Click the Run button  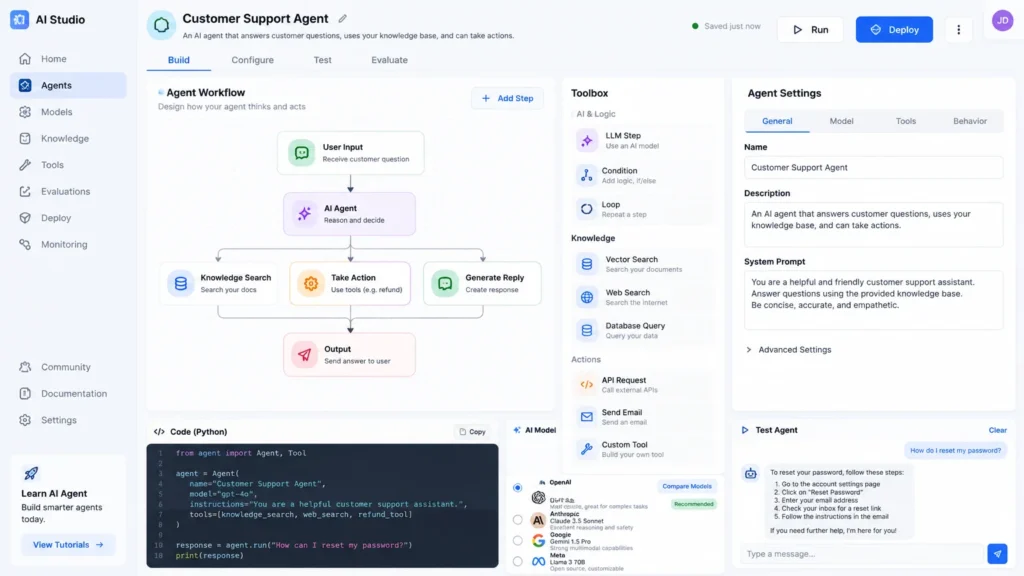(x=810, y=29)
